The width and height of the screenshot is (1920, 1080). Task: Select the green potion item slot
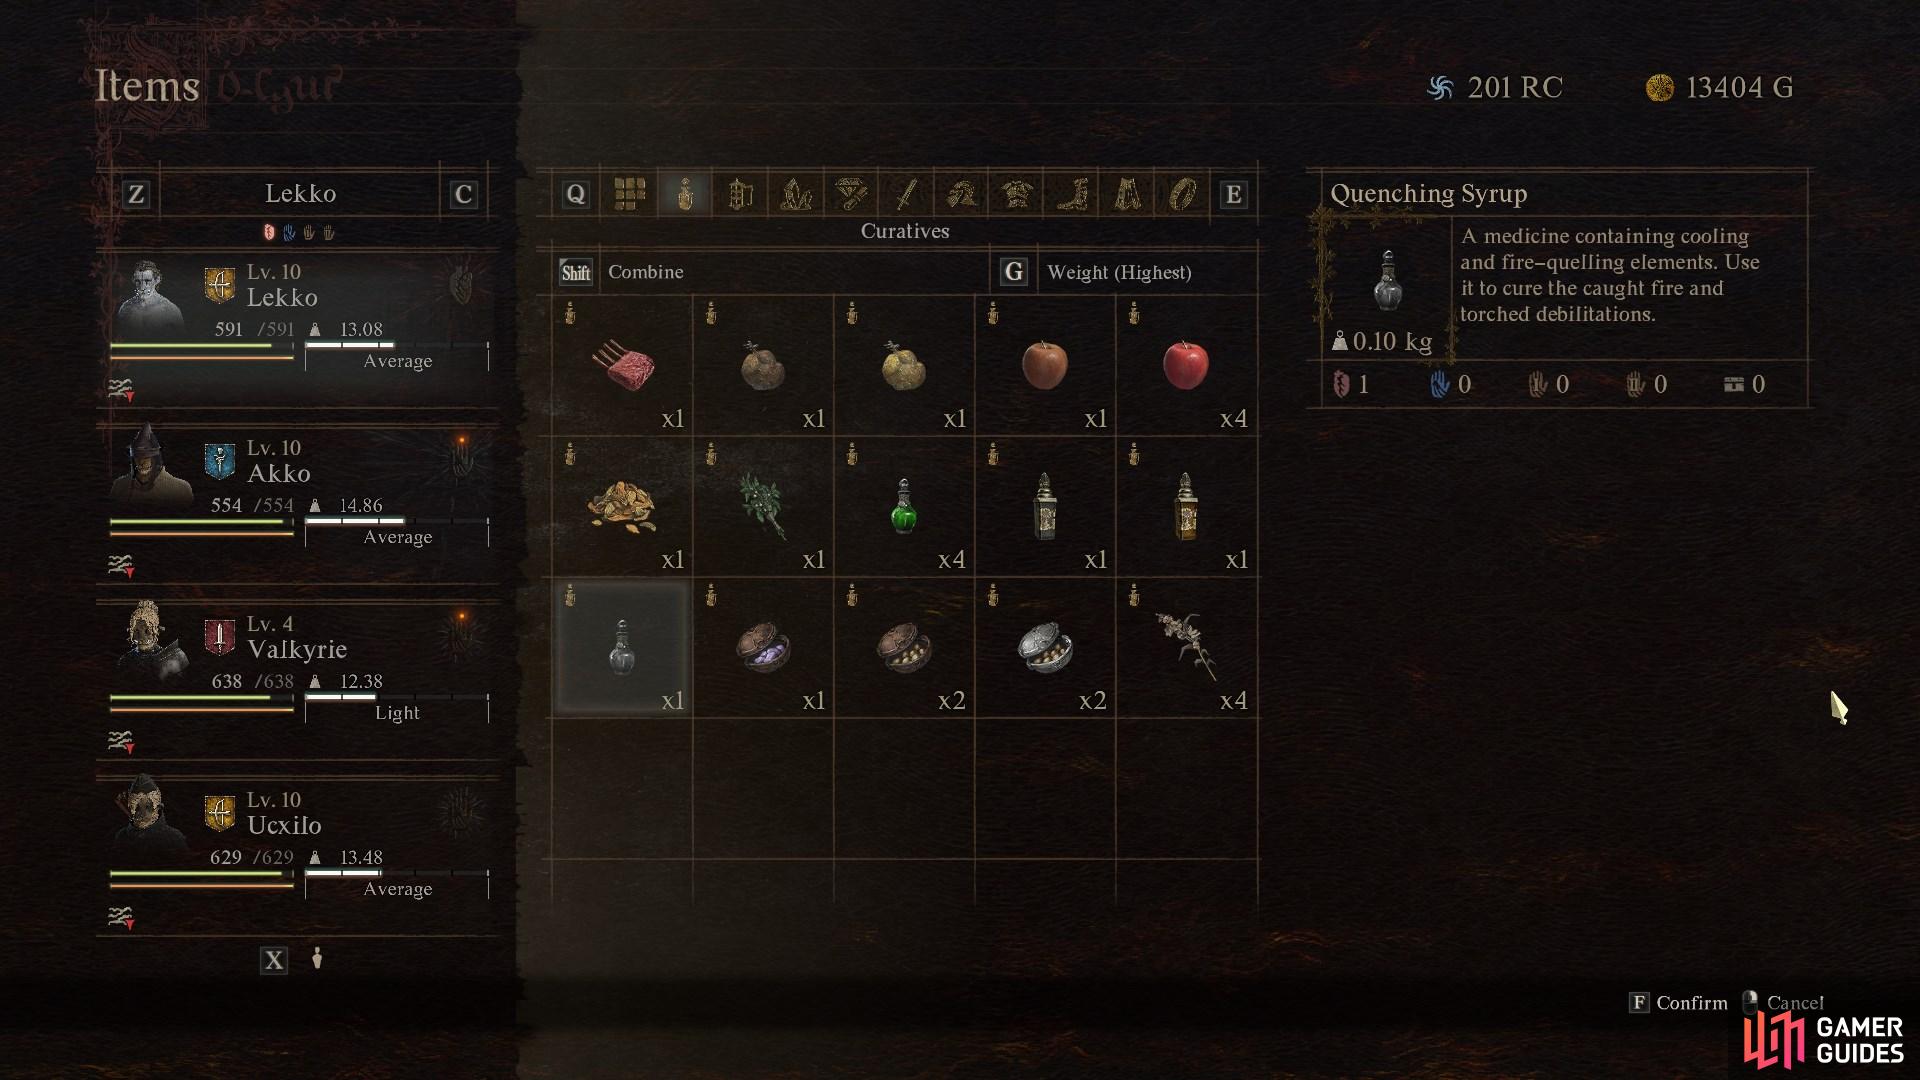coord(904,506)
